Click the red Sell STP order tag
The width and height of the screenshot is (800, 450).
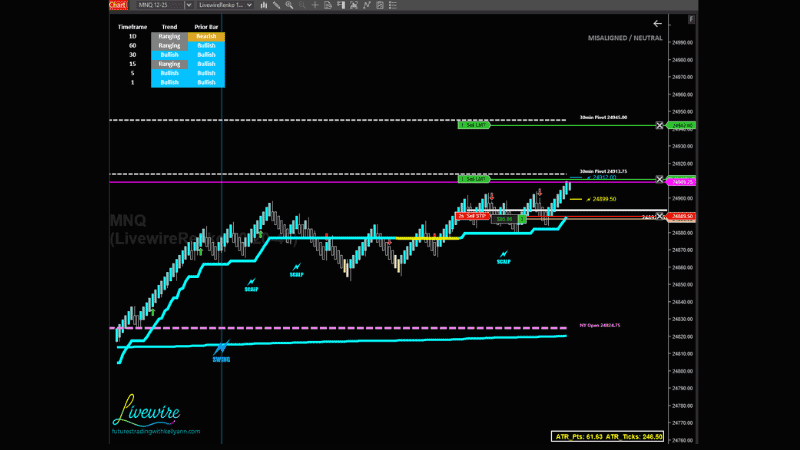pos(471,216)
